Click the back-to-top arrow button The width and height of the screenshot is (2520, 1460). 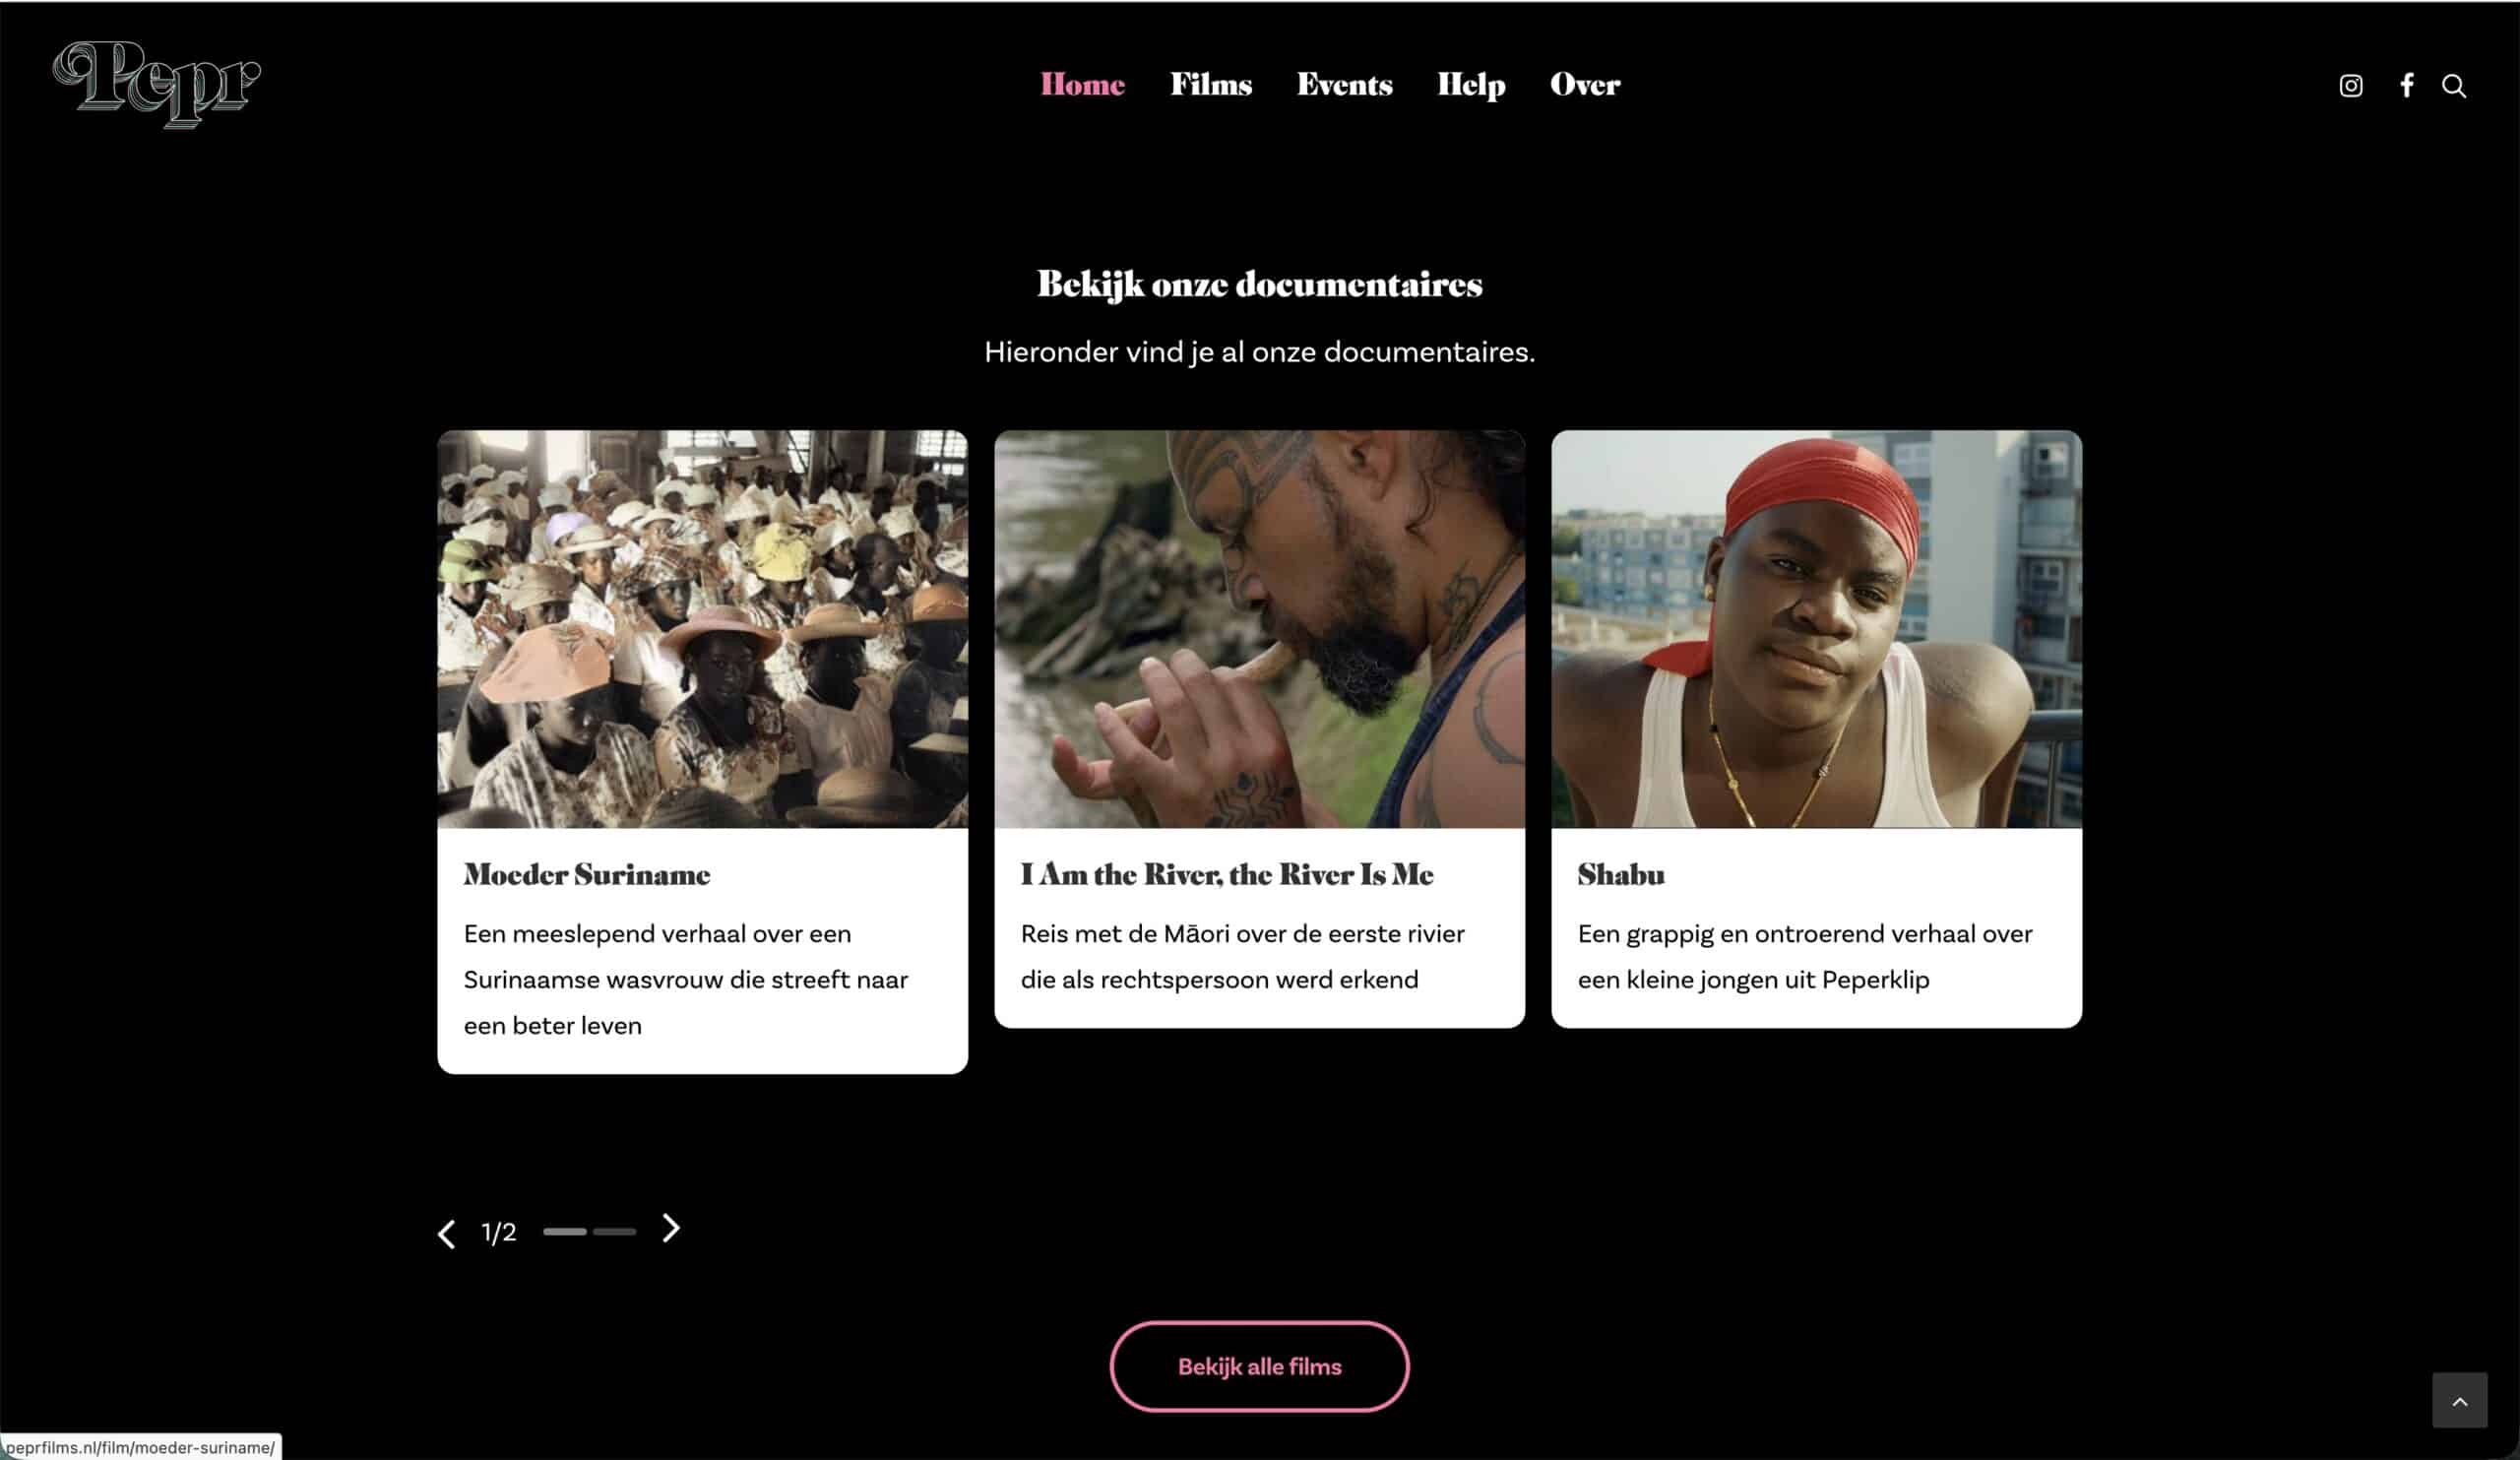2459,1400
